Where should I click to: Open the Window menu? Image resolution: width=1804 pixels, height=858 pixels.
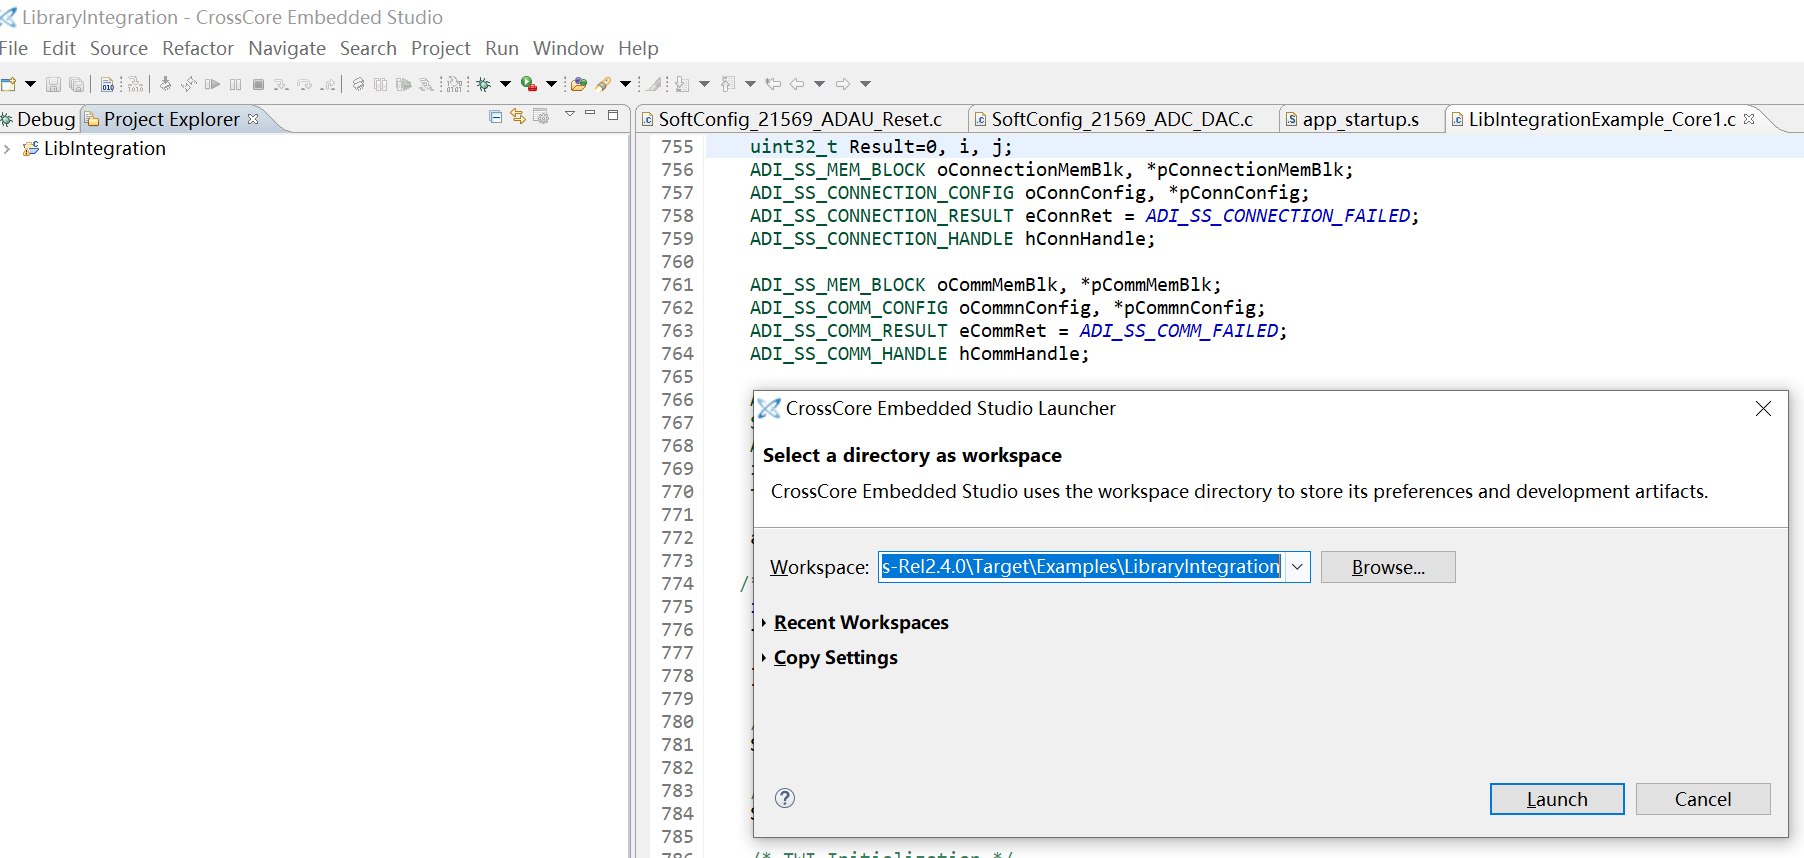(x=568, y=48)
